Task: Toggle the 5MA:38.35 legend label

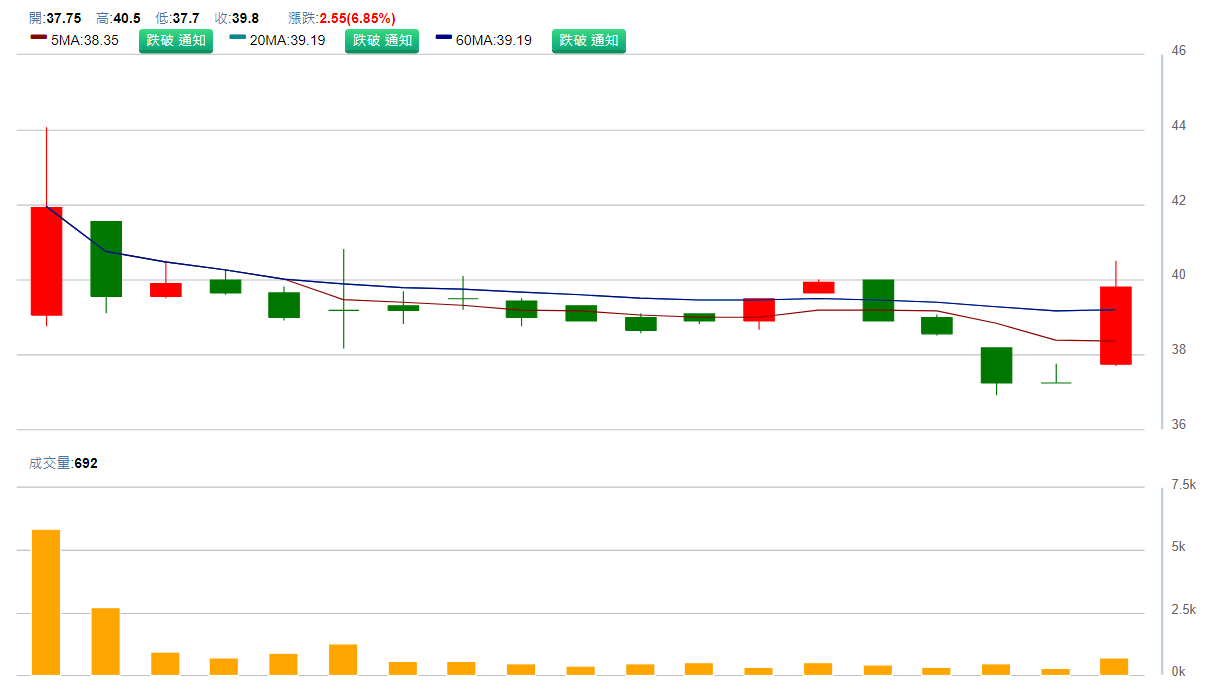Action: [x=85, y=41]
